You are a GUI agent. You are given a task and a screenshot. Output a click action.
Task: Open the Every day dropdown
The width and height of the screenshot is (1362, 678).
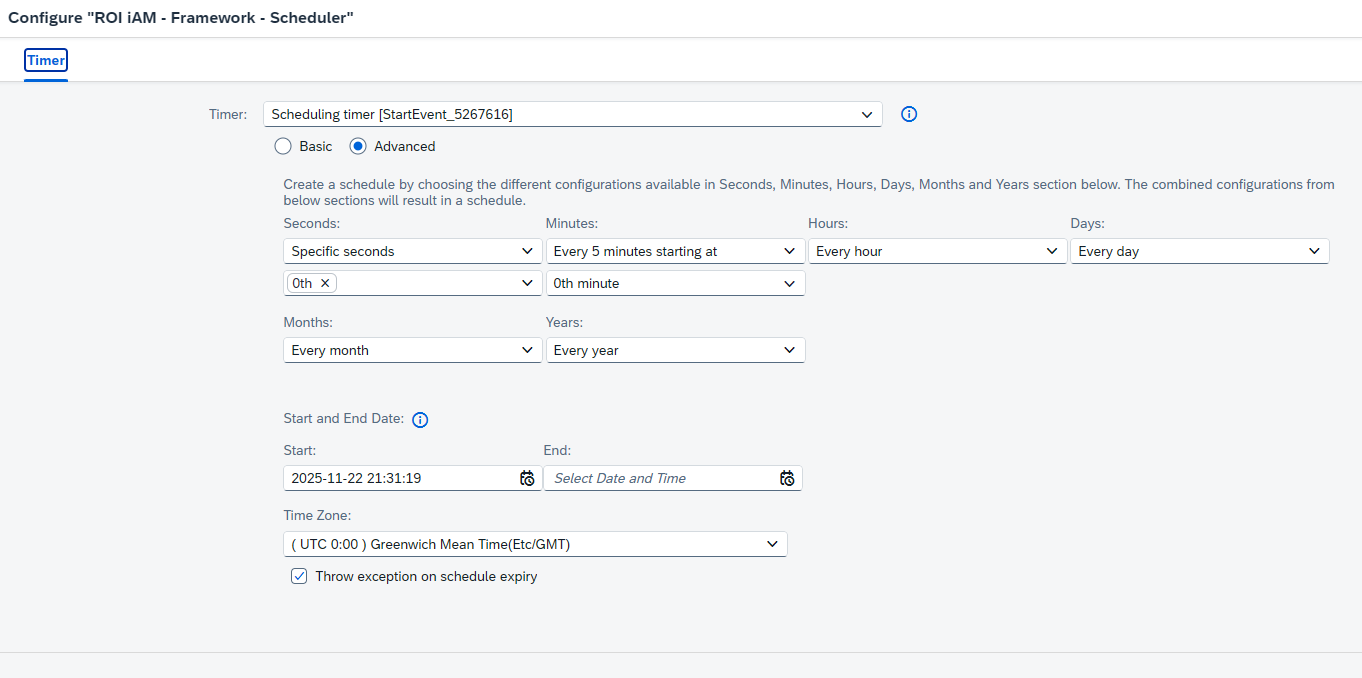(1315, 251)
